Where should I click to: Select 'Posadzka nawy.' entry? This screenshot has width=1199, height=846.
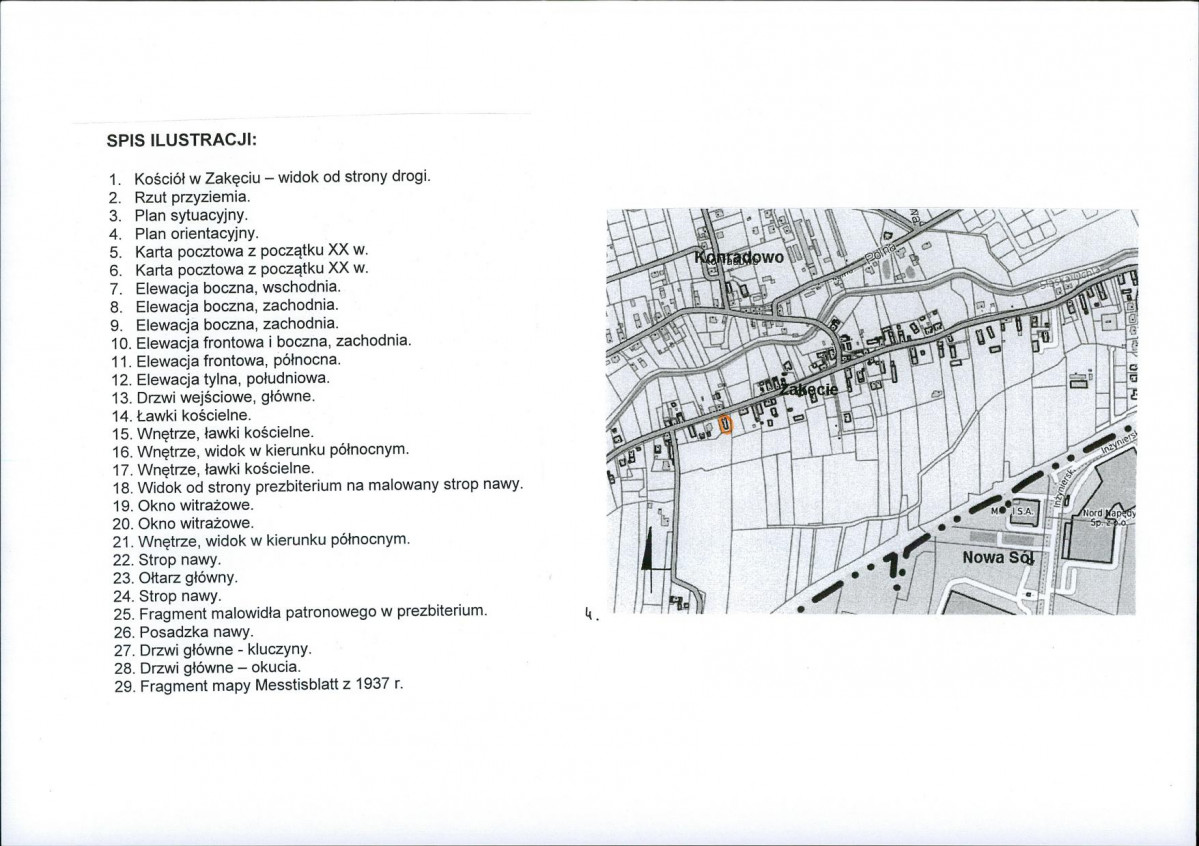(x=197, y=633)
